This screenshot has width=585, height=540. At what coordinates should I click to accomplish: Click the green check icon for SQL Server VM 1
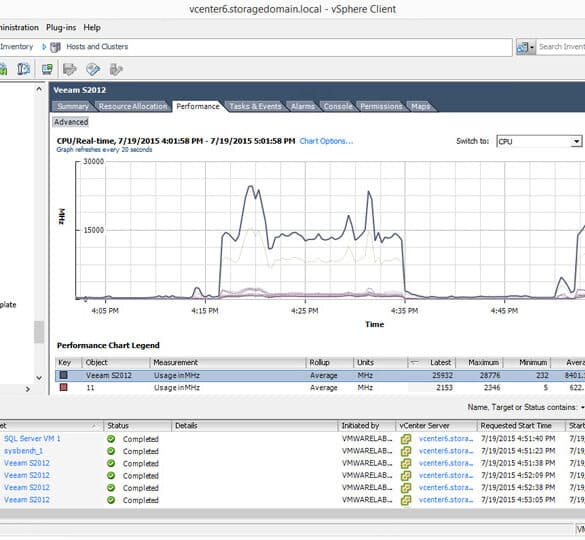point(111,439)
